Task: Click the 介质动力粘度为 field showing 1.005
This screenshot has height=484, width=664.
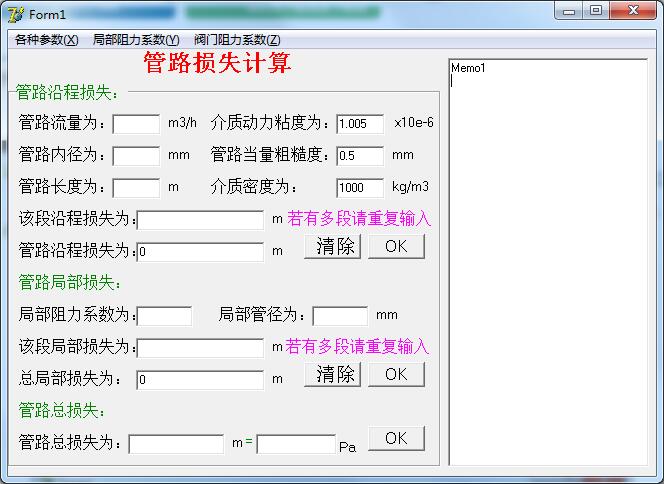Action: [360, 124]
